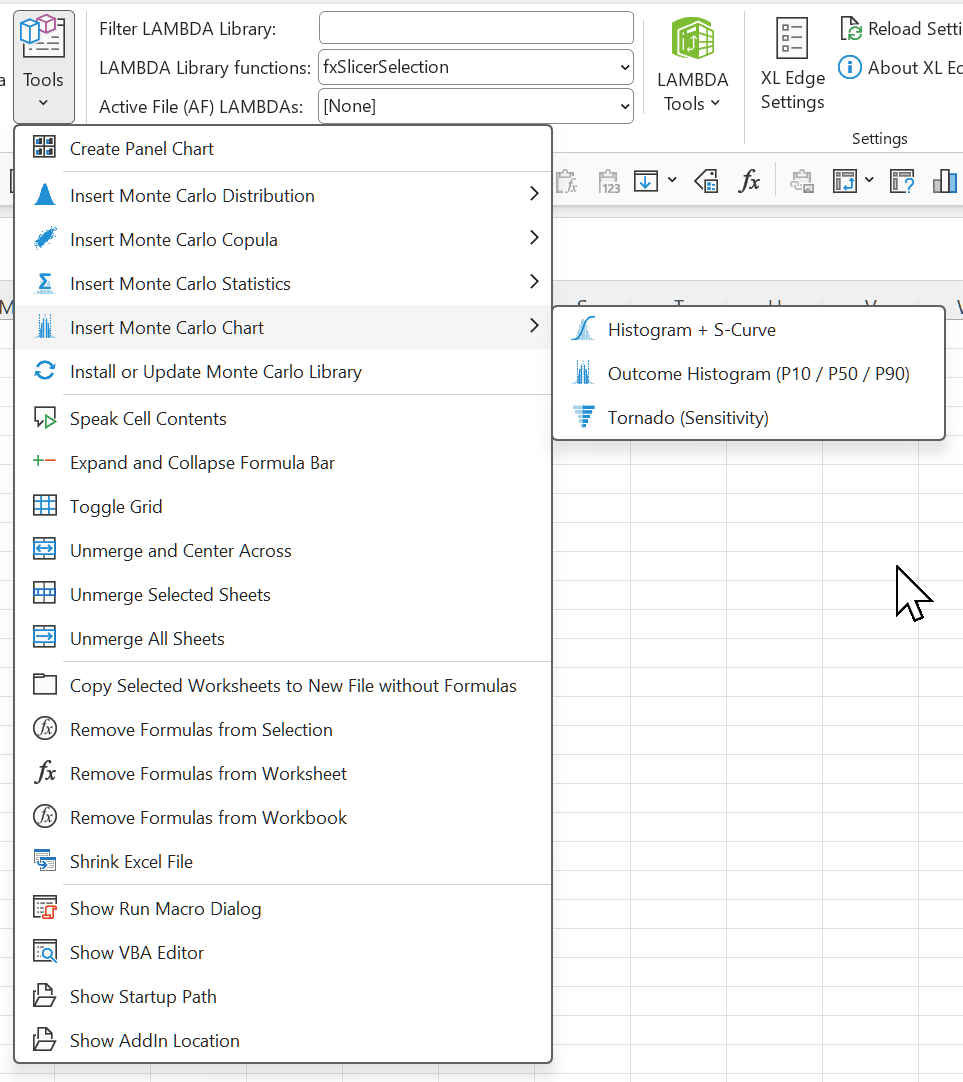Click the Filter LAMBDA Library input field
963x1082 pixels.
pyautogui.click(x=476, y=28)
